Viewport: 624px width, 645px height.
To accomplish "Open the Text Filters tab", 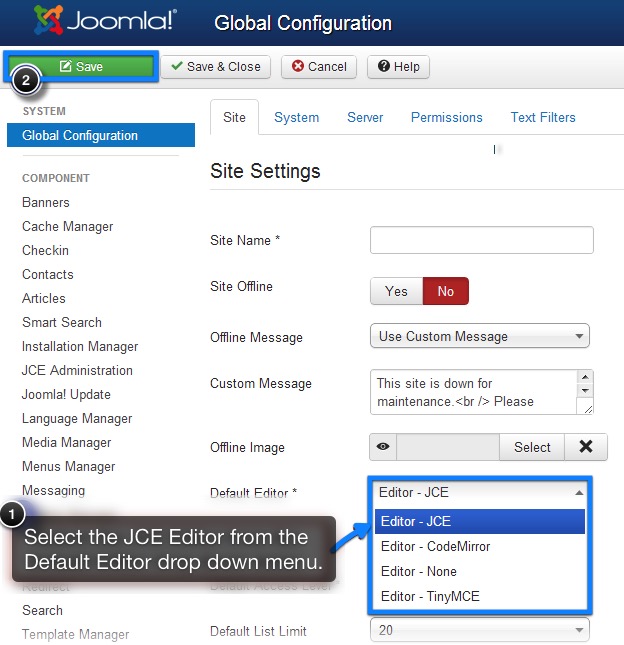I will pos(543,117).
